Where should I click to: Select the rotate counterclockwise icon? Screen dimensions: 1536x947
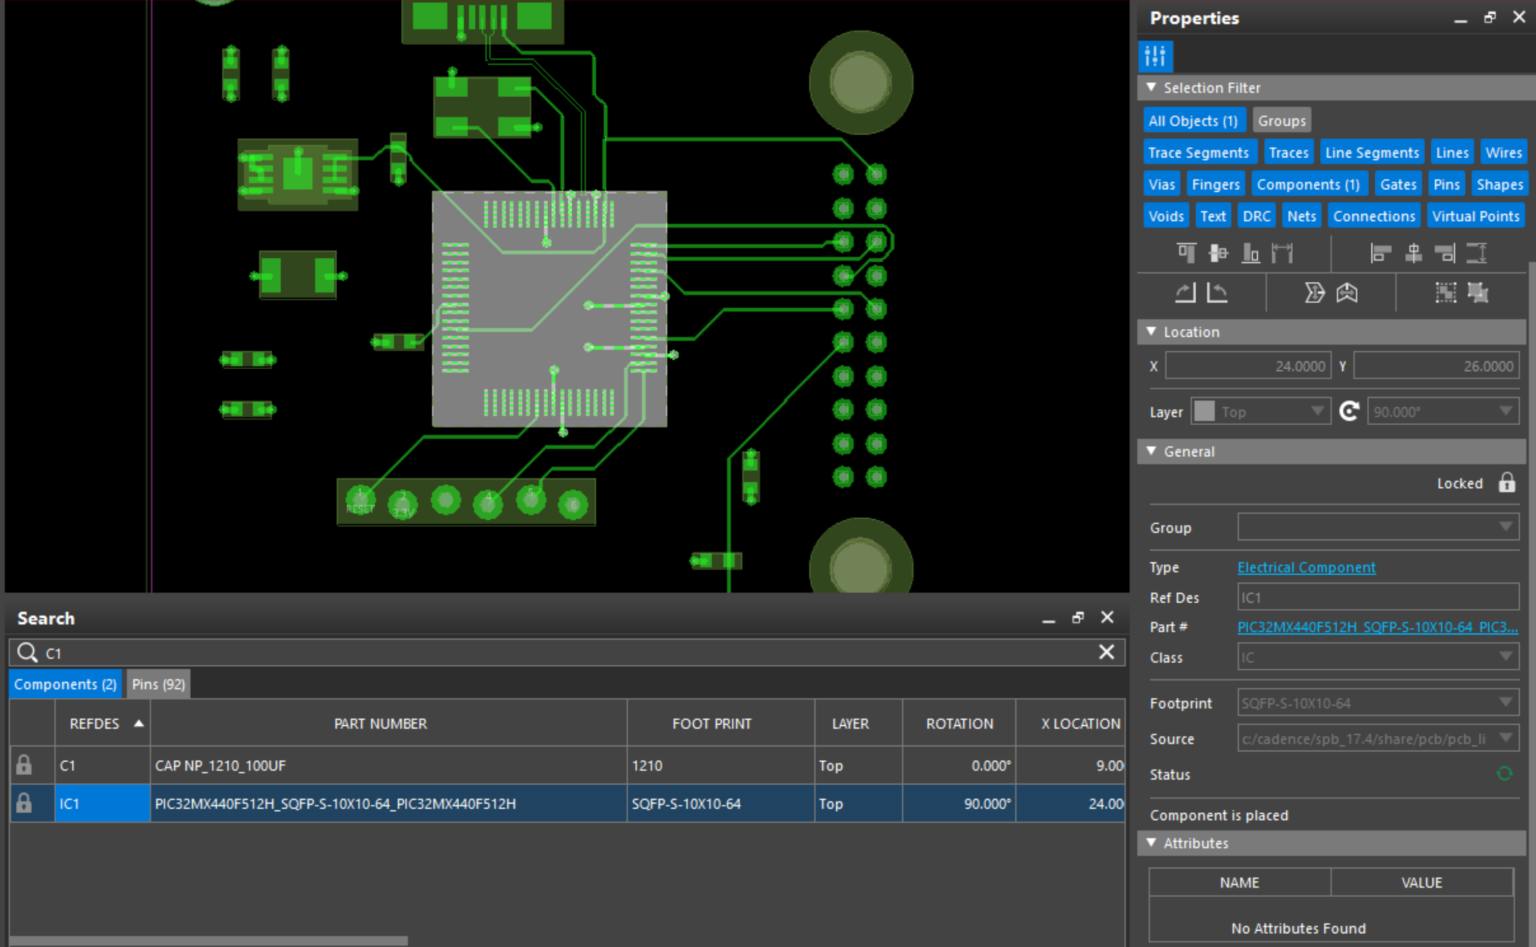pos(1219,292)
